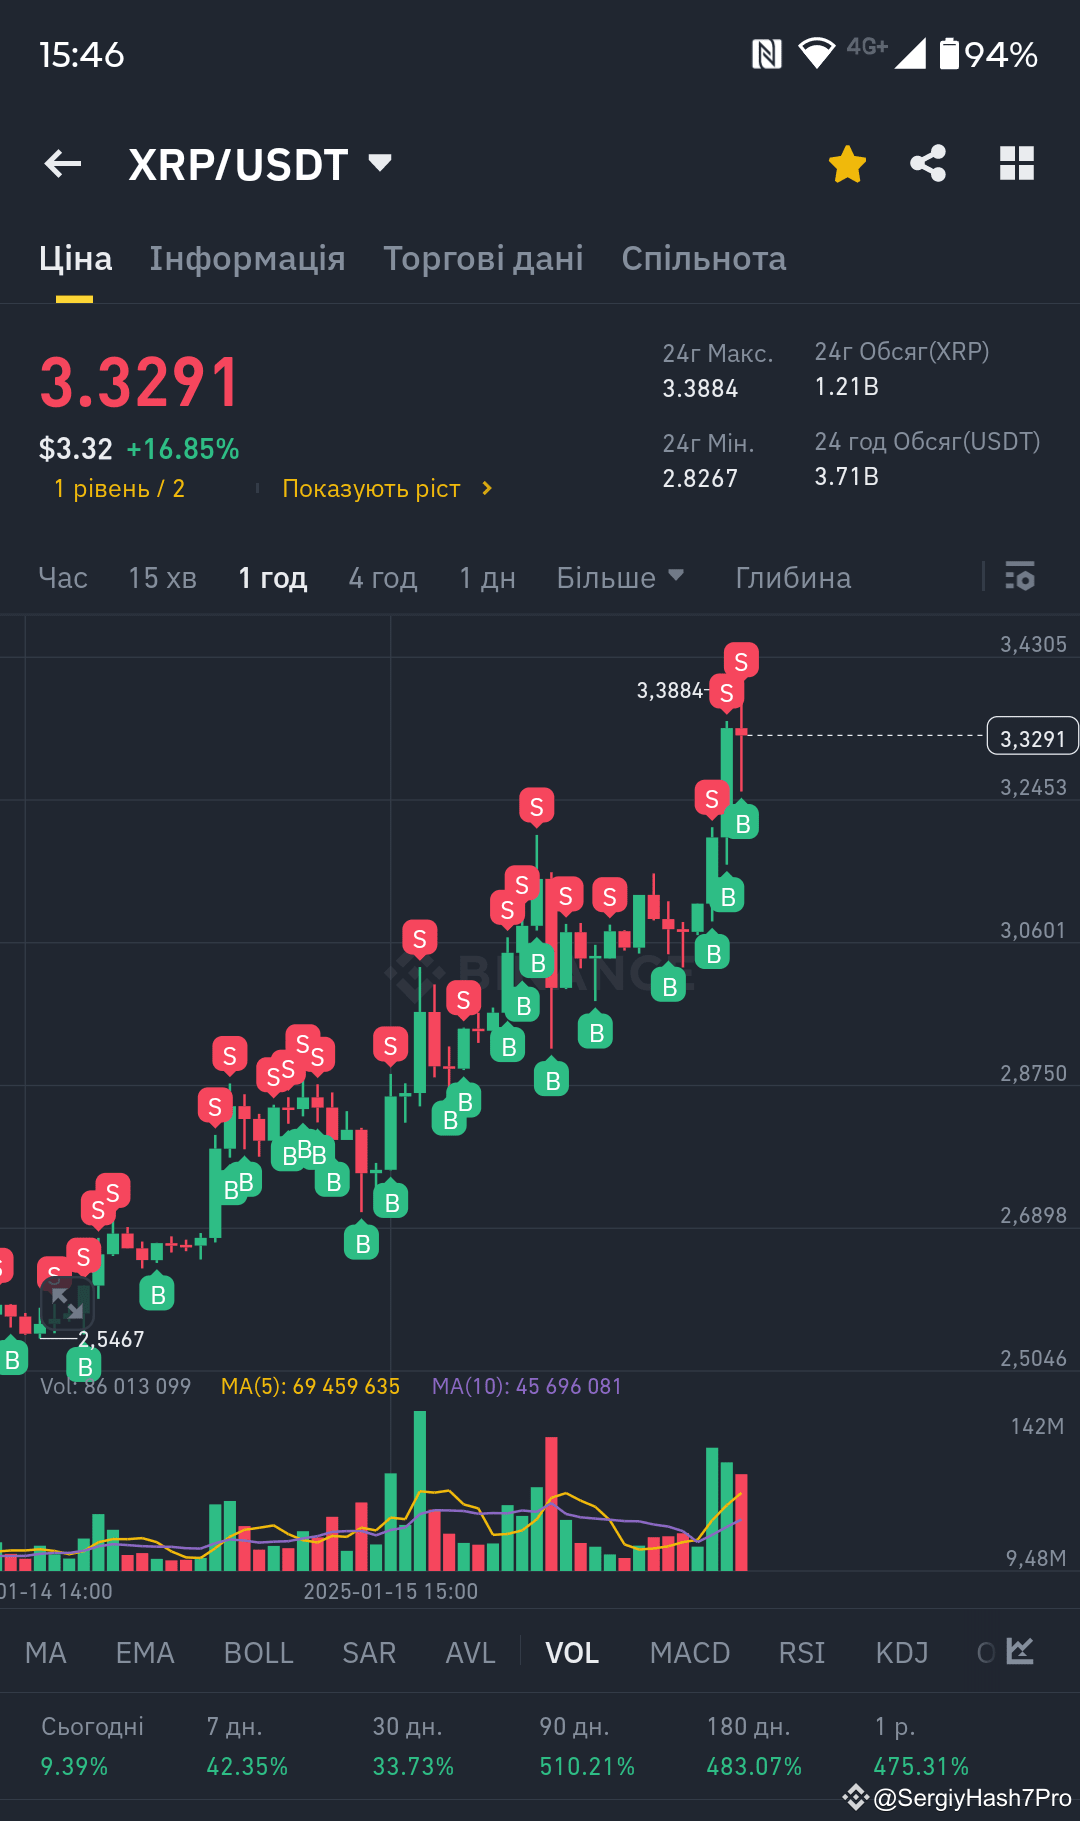This screenshot has height=1821, width=1080.
Task: Select the AVL indicator
Action: tap(470, 1653)
